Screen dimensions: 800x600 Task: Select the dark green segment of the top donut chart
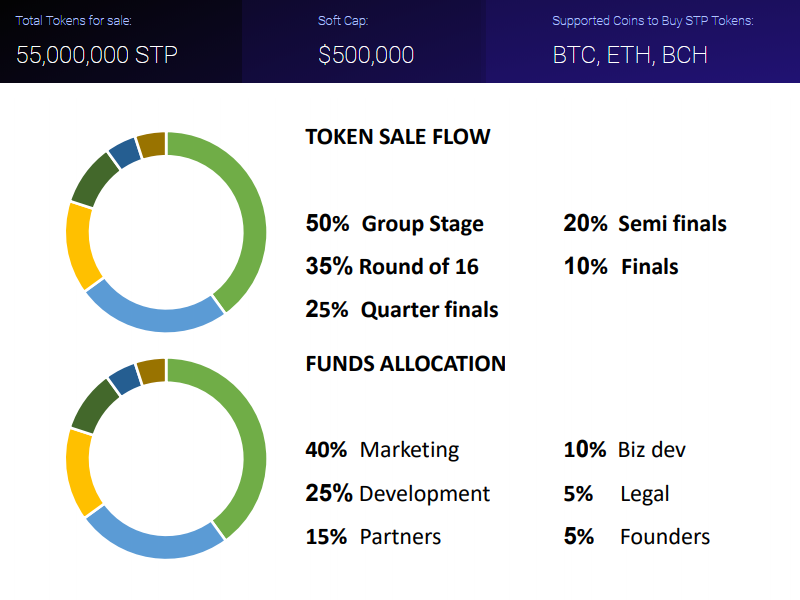click(x=94, y=177)
